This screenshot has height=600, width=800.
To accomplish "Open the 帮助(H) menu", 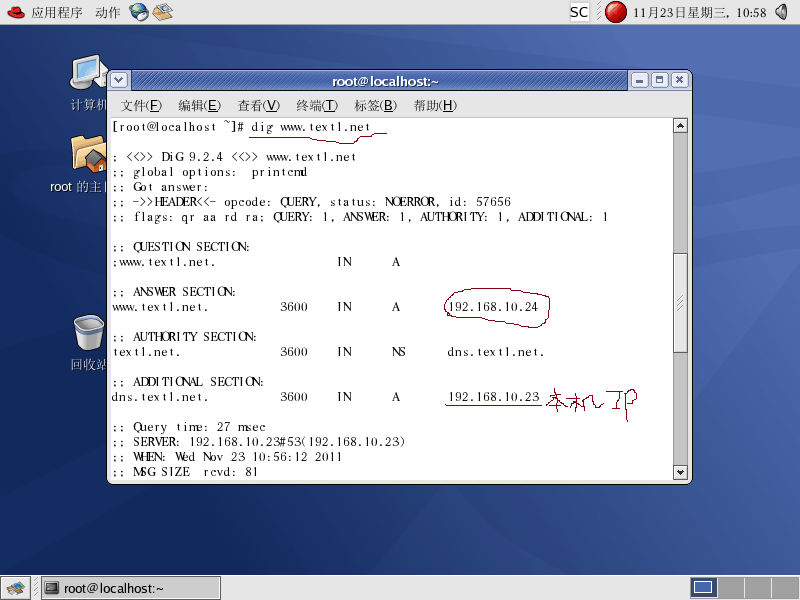I will 434,105.
